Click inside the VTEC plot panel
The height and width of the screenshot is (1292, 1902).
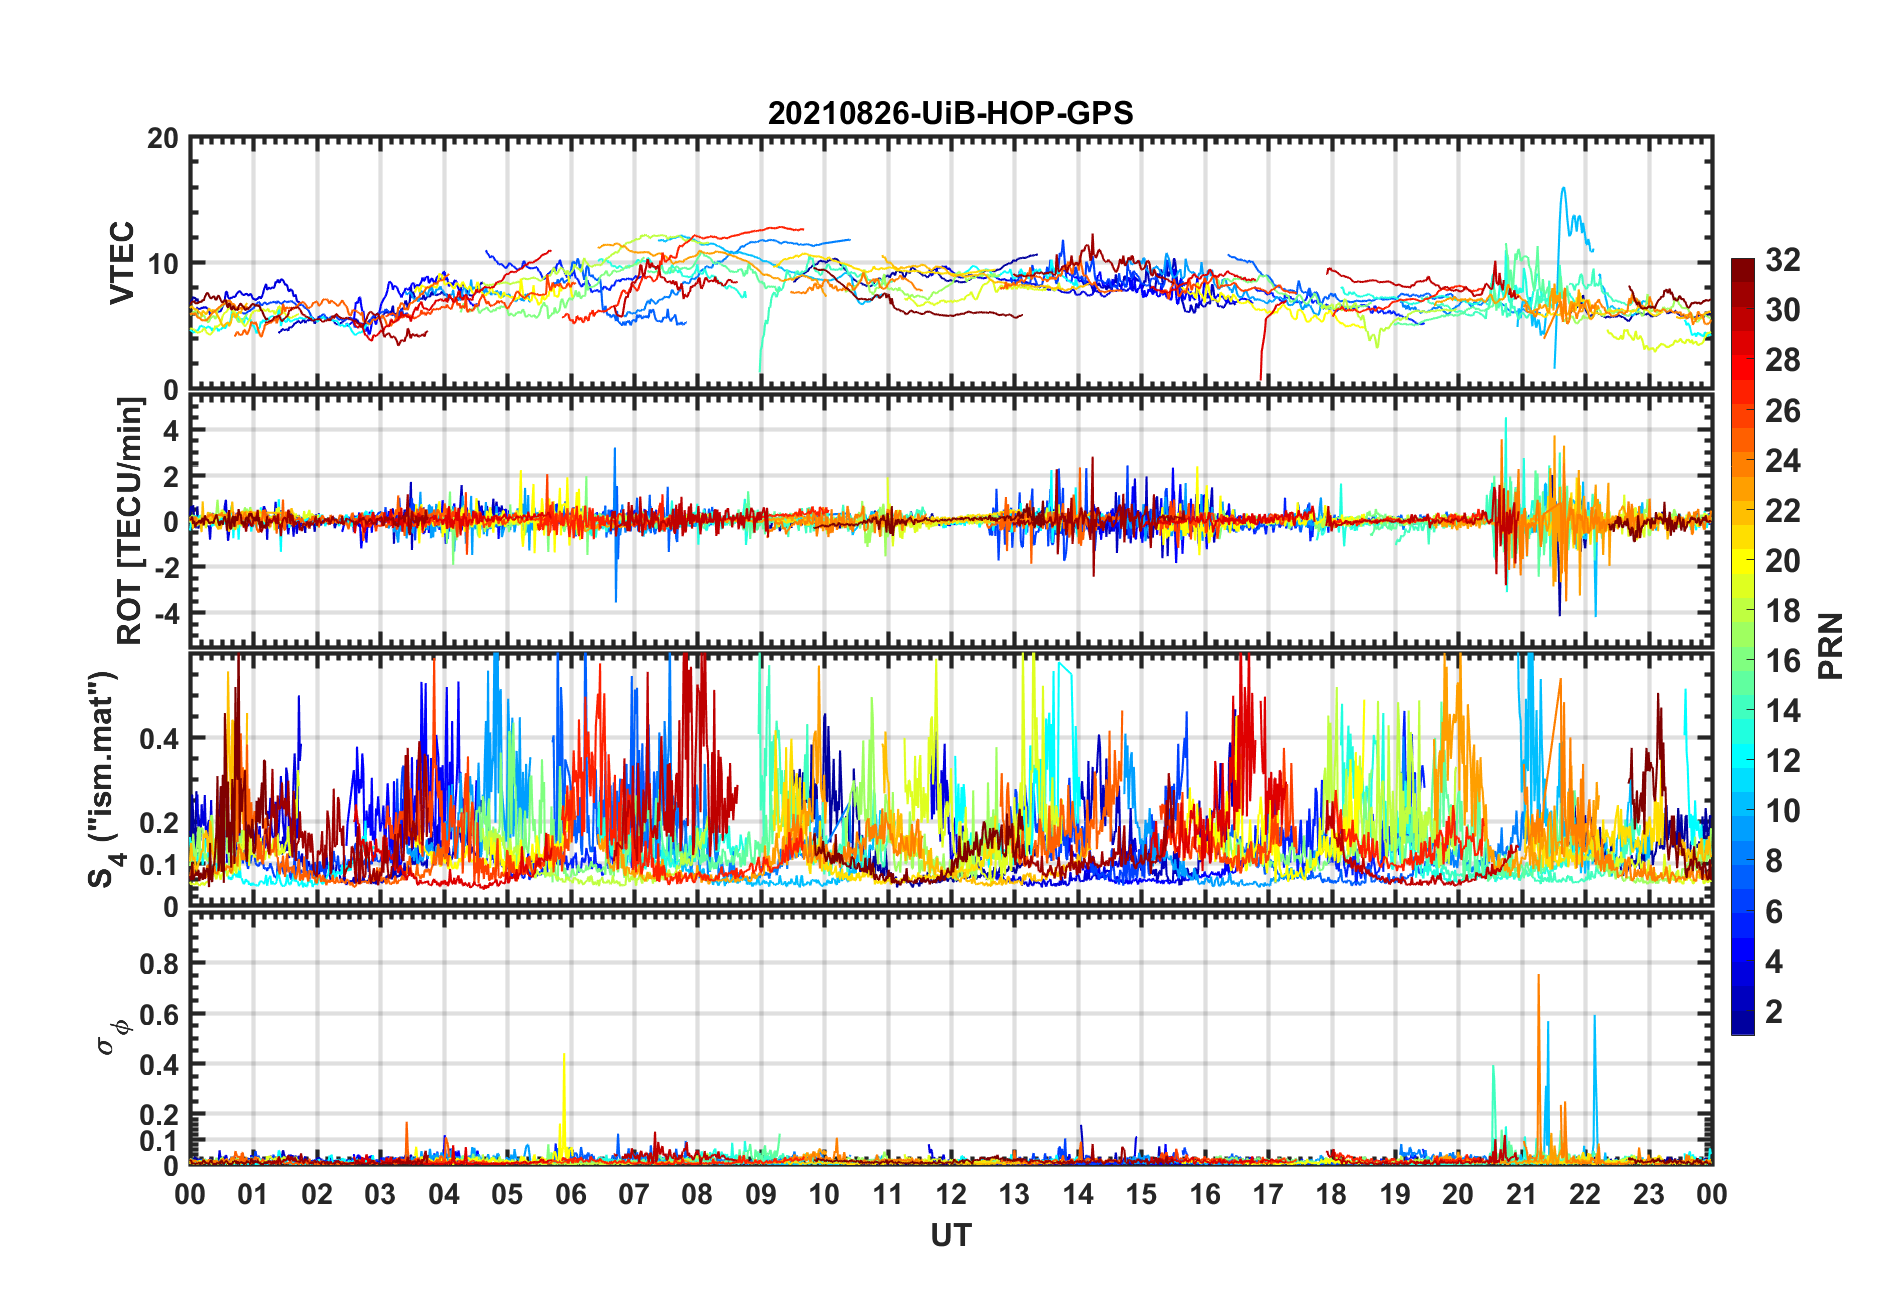pyautogui.click(x=951, y=263)
